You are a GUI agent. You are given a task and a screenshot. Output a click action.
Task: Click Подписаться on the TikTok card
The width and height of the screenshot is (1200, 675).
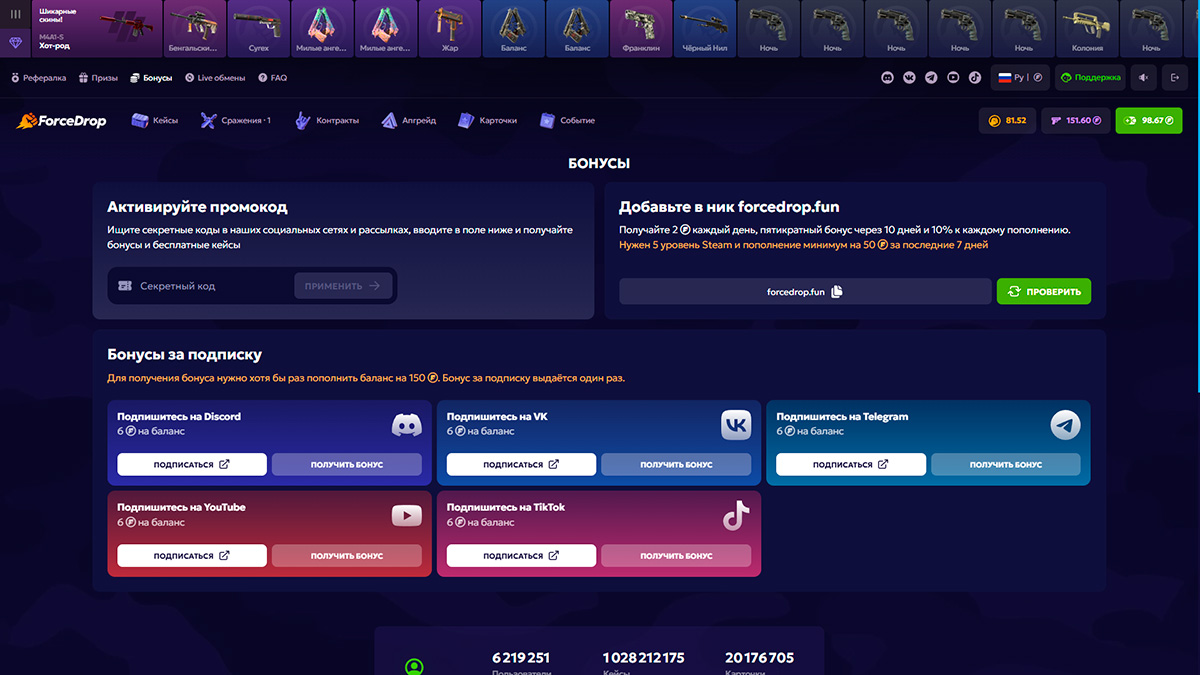521,555
